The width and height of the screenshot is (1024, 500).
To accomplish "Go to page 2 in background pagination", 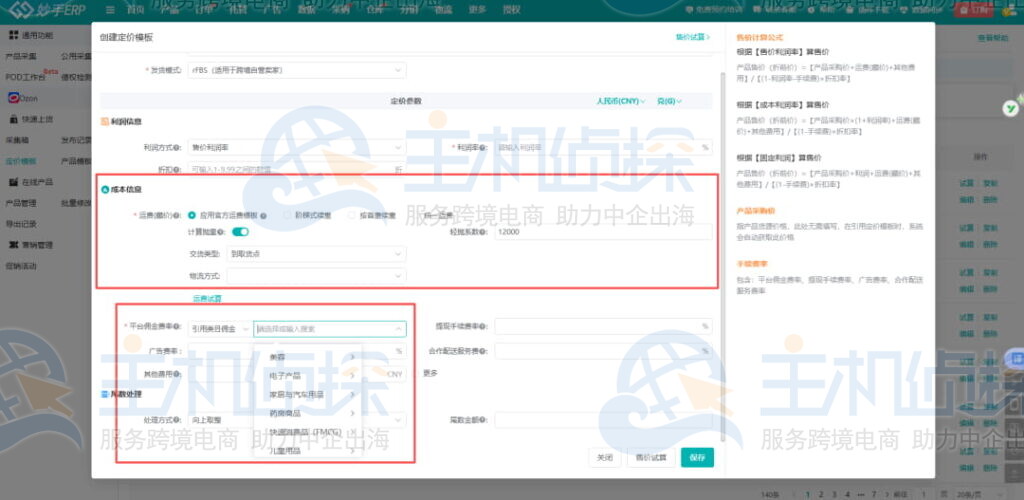I will pyautogui.click(x=821, y=494).
